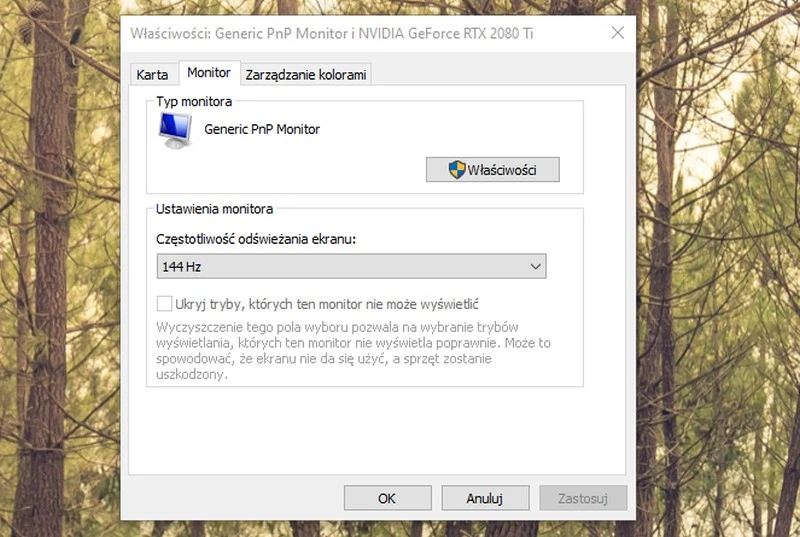The image size is (800, 537).
Task: Click the Częstotliwość odświeżania ekranu label
Action: 256,240
